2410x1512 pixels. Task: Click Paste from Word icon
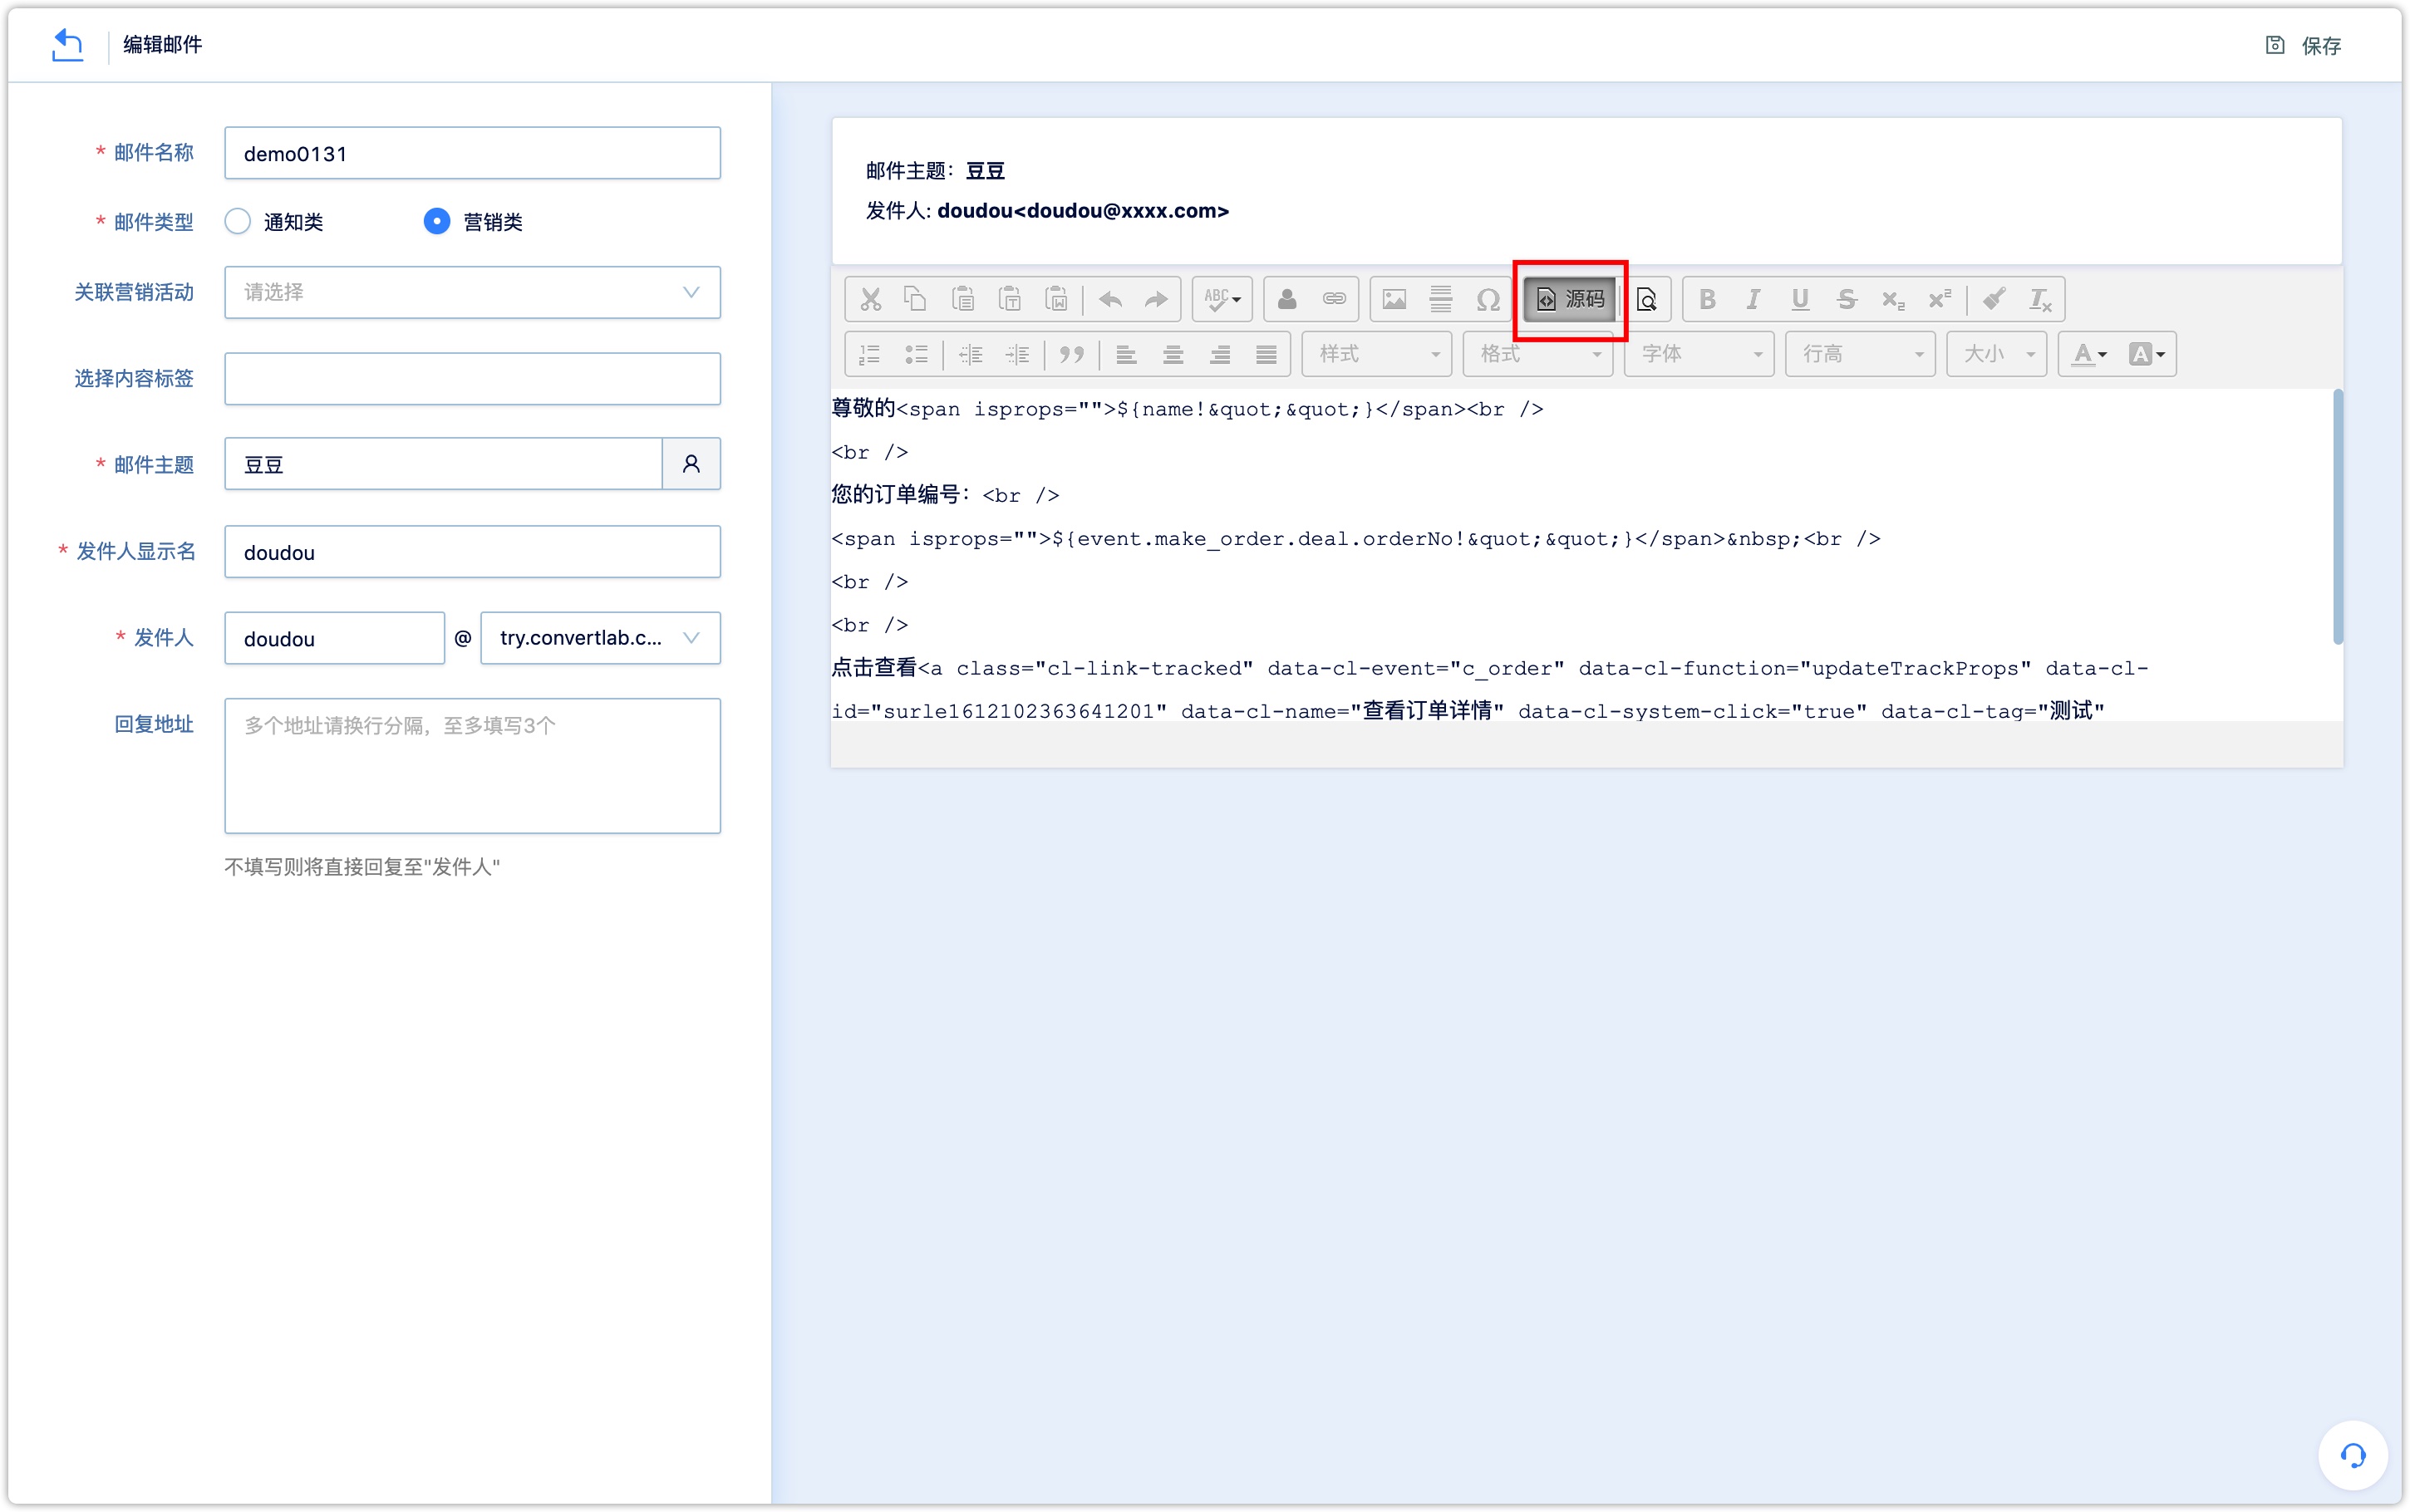click(x=1056, y=299)
